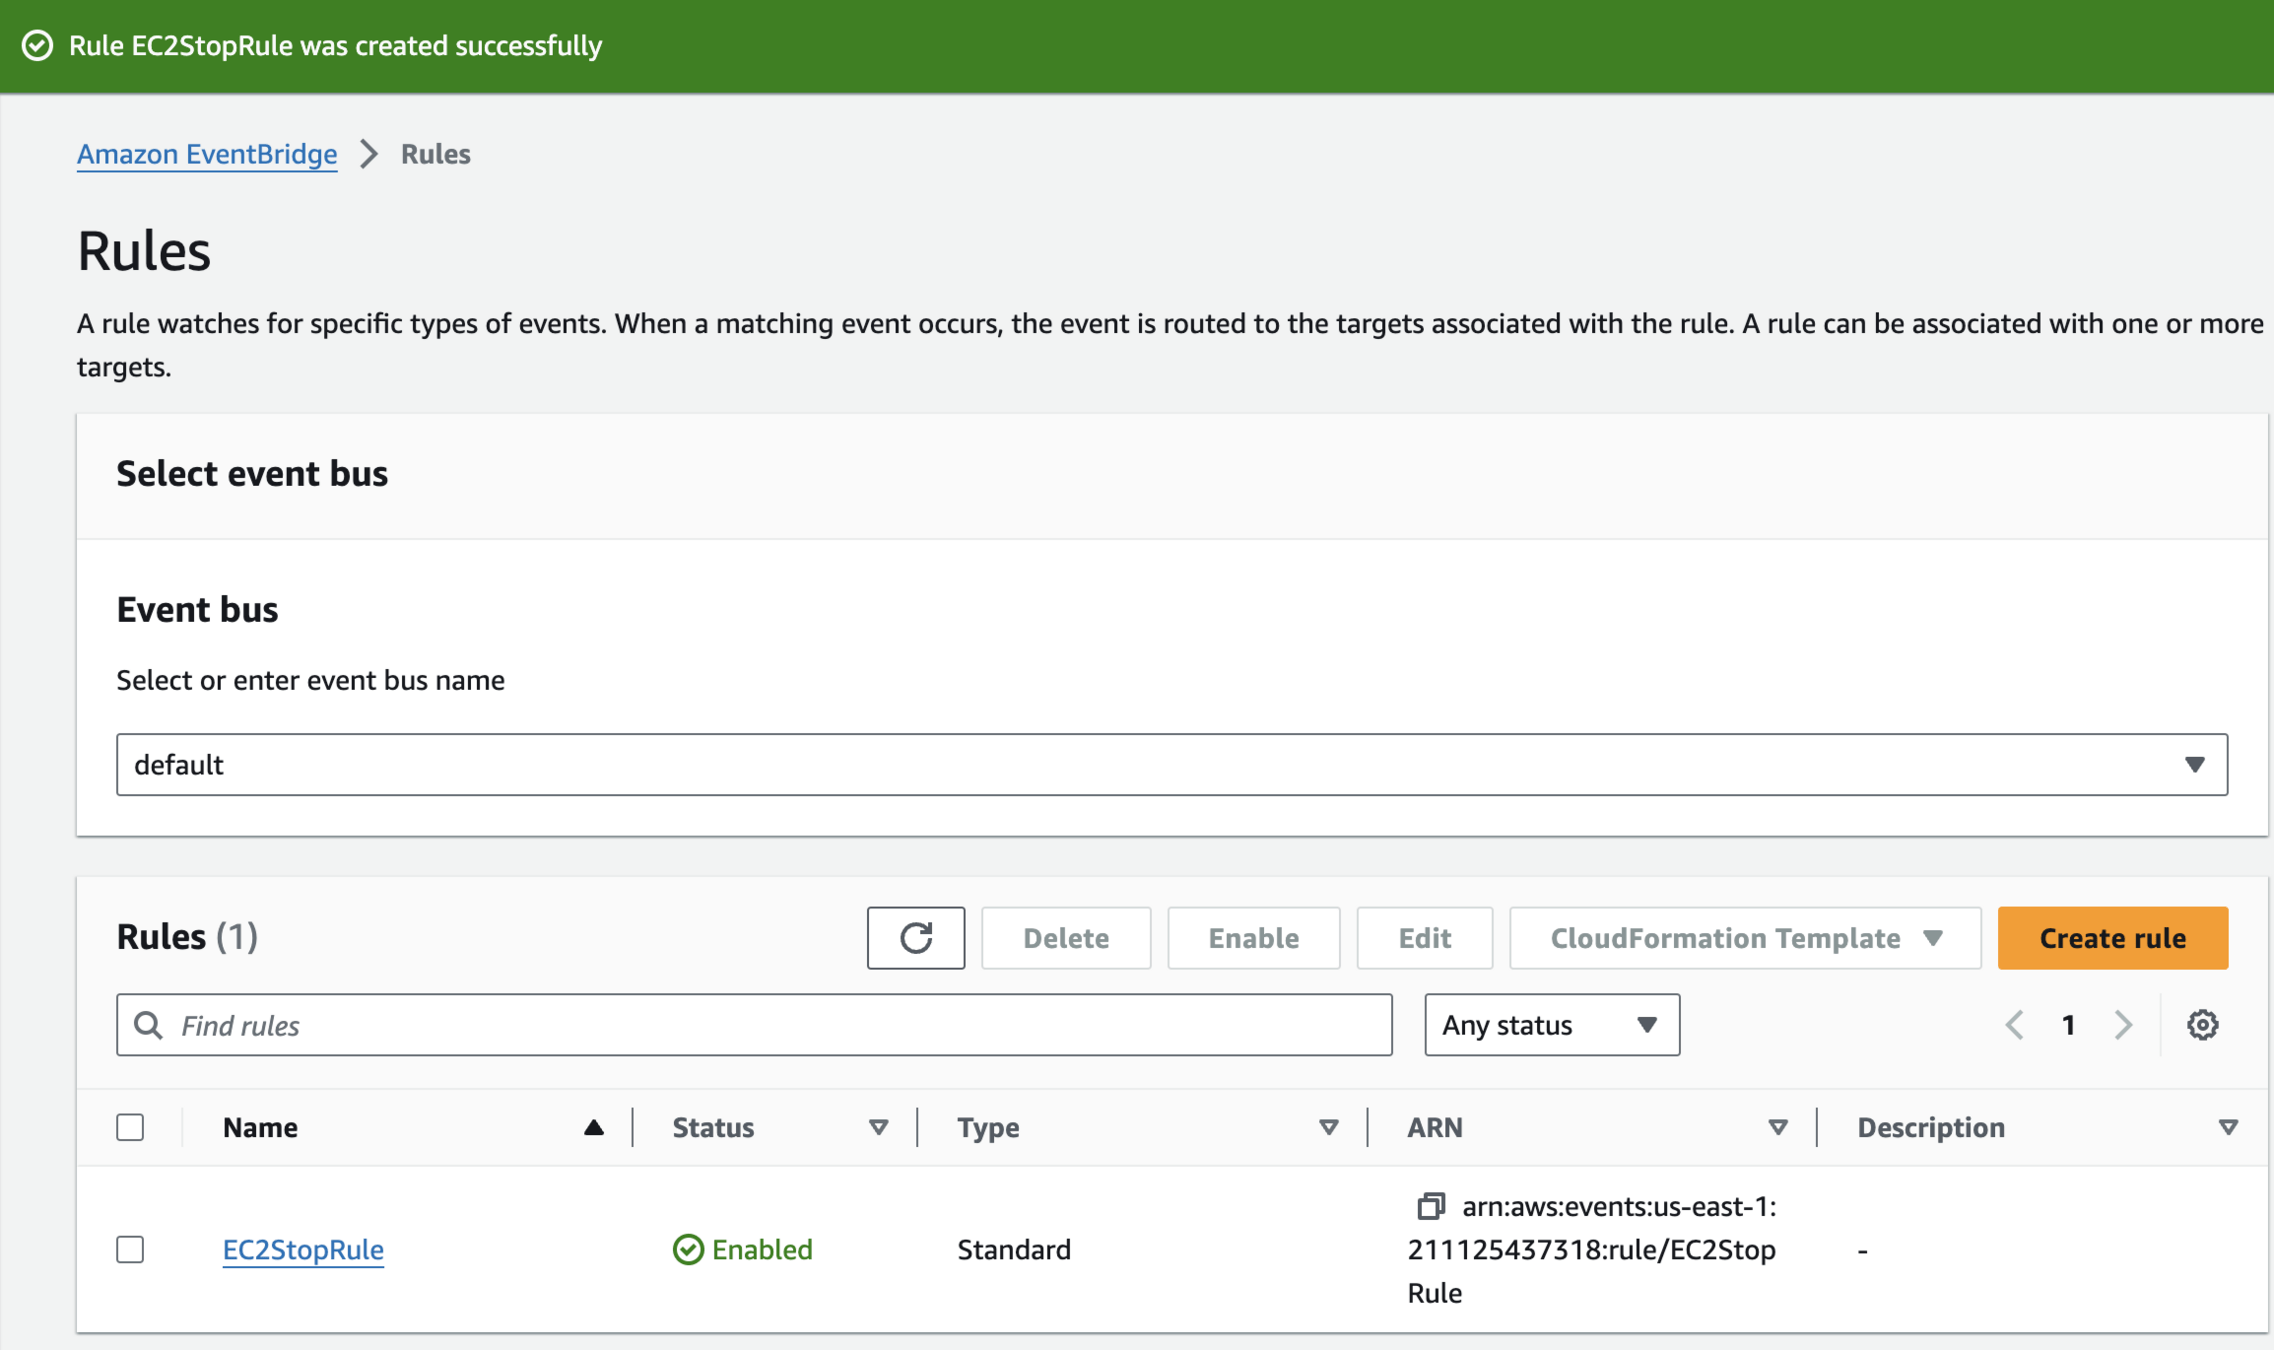Click the Create rule button

(2112, 938)
